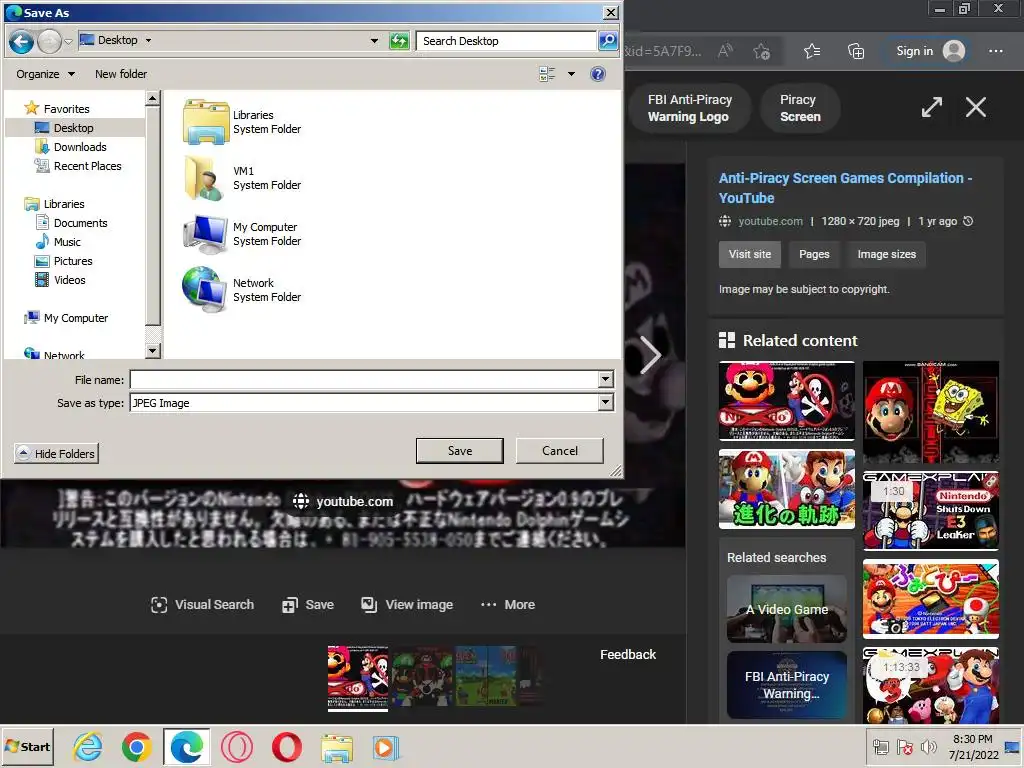Click Visual Search icon below image
The height and width of the screenshot is (768, 1024).
tap(159, 605)
